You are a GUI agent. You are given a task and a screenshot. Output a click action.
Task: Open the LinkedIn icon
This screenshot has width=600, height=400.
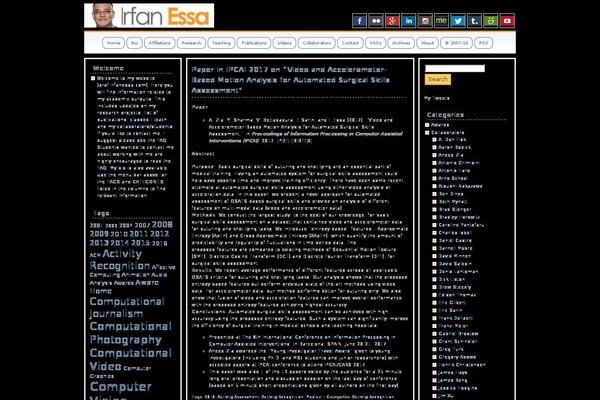point(409,21)
